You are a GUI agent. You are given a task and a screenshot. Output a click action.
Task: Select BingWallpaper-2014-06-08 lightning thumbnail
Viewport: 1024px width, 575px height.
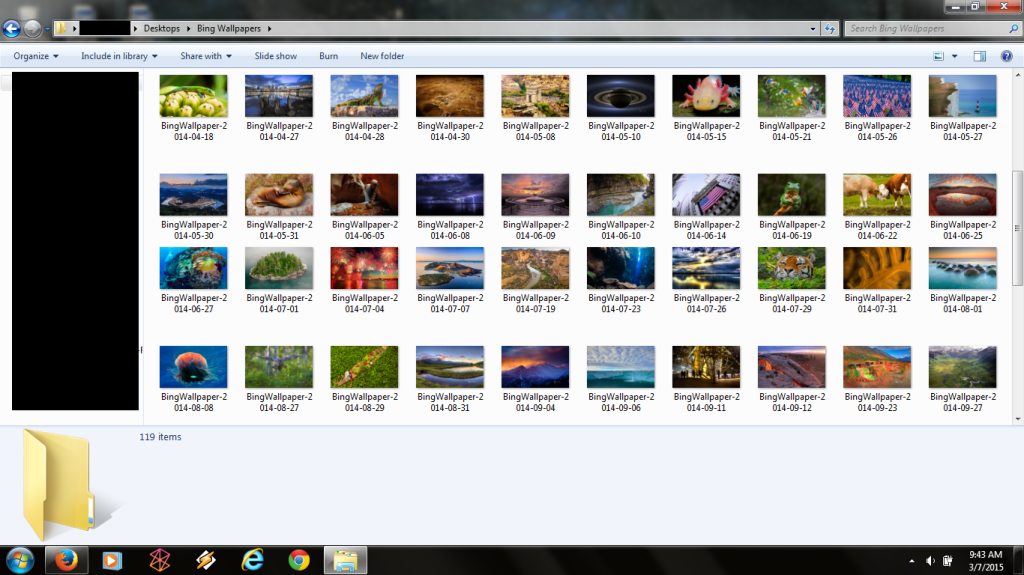(x=450, y=195)
